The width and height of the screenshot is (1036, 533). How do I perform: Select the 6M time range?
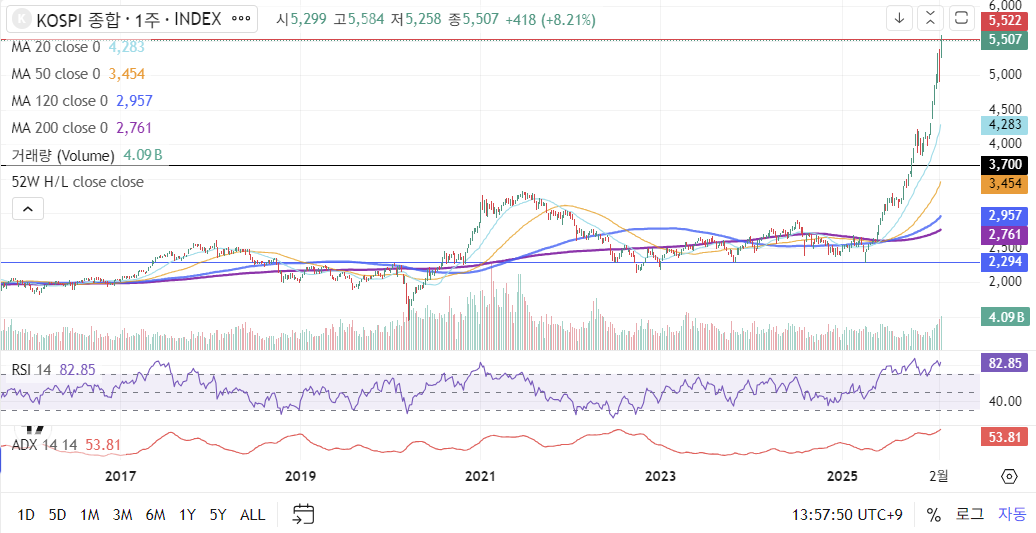(x=155, y=514)
